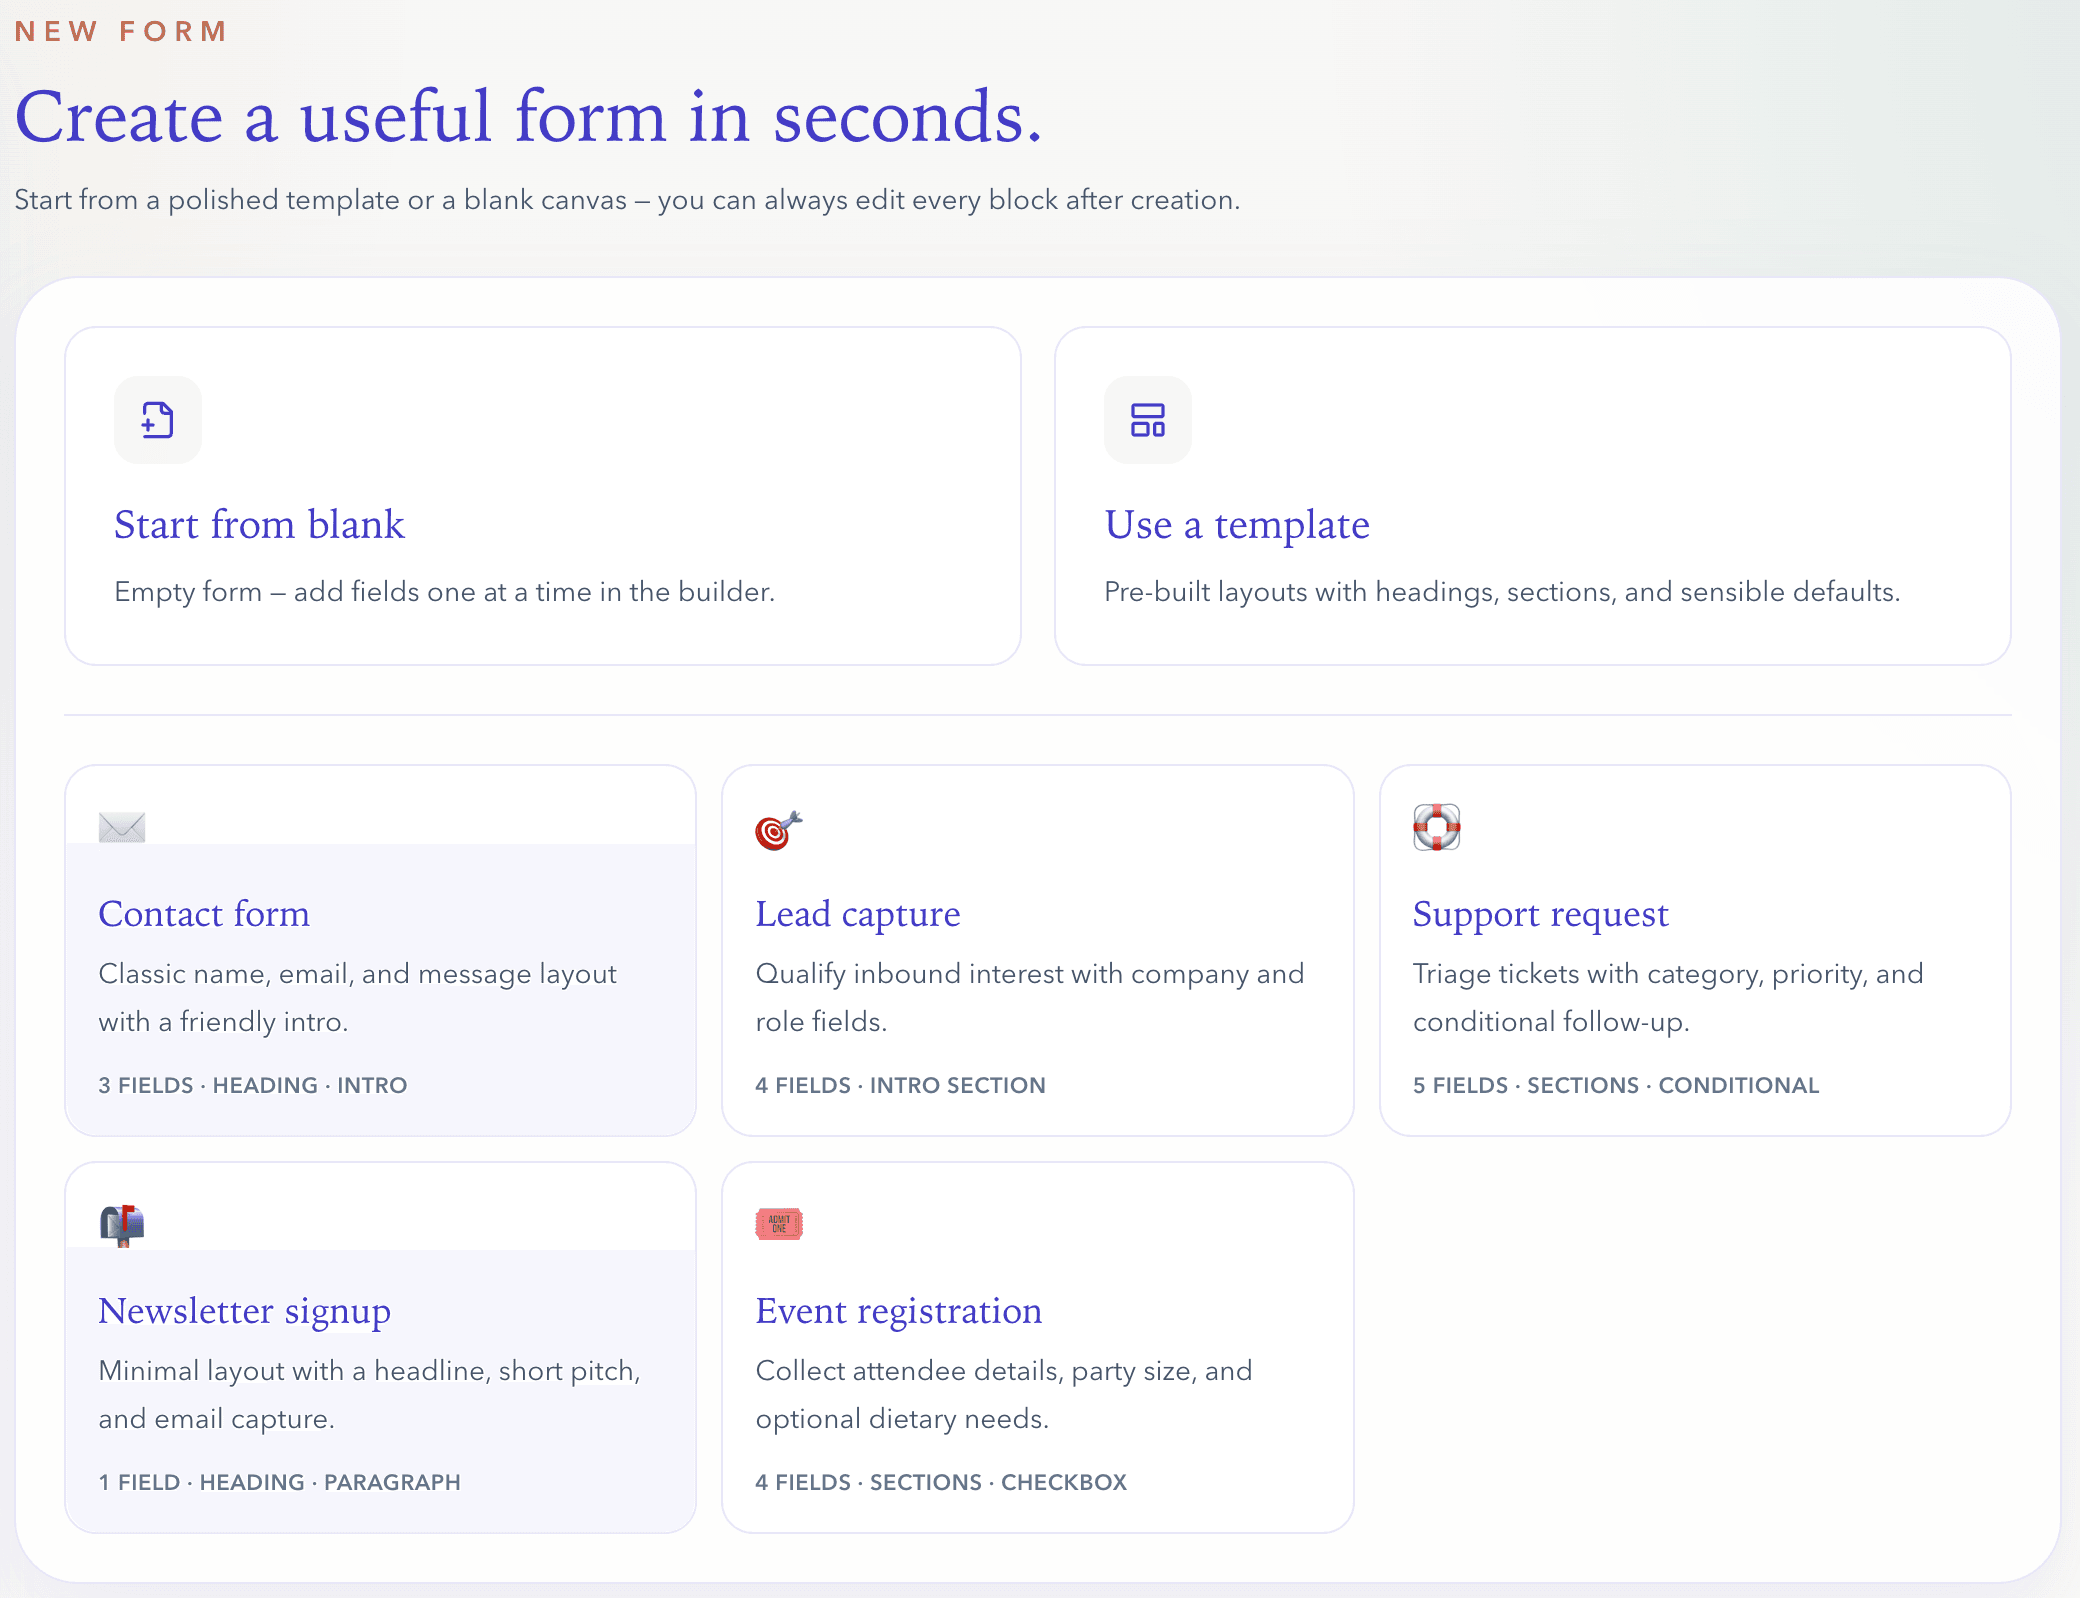
Task: Click '4 FIELDS · SECTIONS · CHECKBOX' tags
Action: pyautogui.click(x=941, y=1482)
